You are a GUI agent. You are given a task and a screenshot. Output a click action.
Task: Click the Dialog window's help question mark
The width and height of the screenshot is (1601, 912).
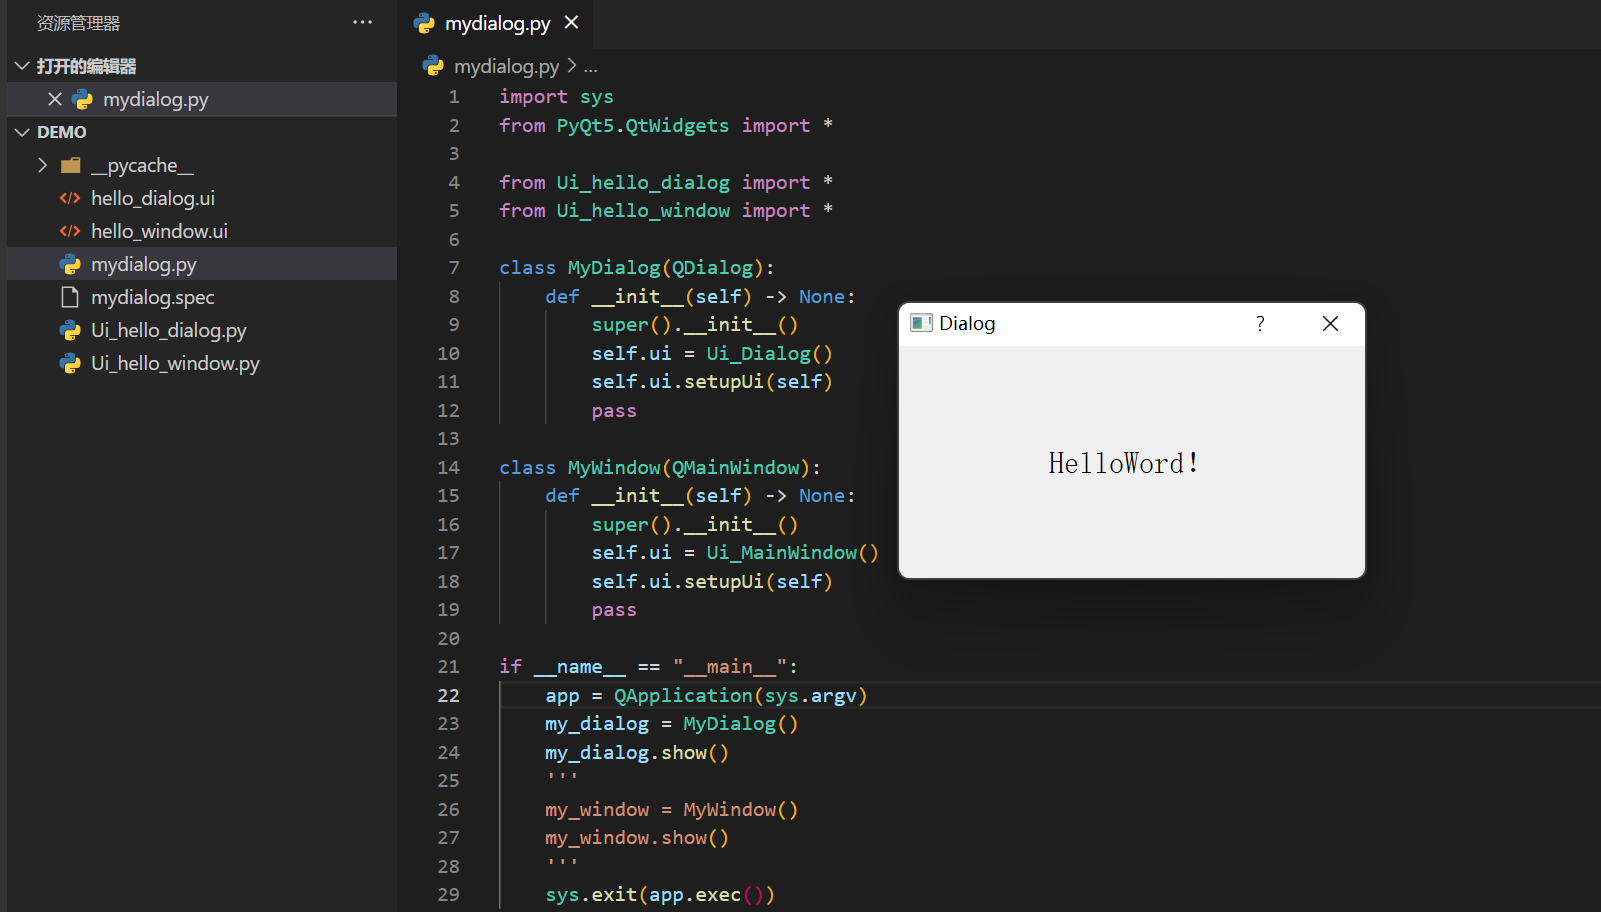pyautogui.click(x=1260, y=323)
